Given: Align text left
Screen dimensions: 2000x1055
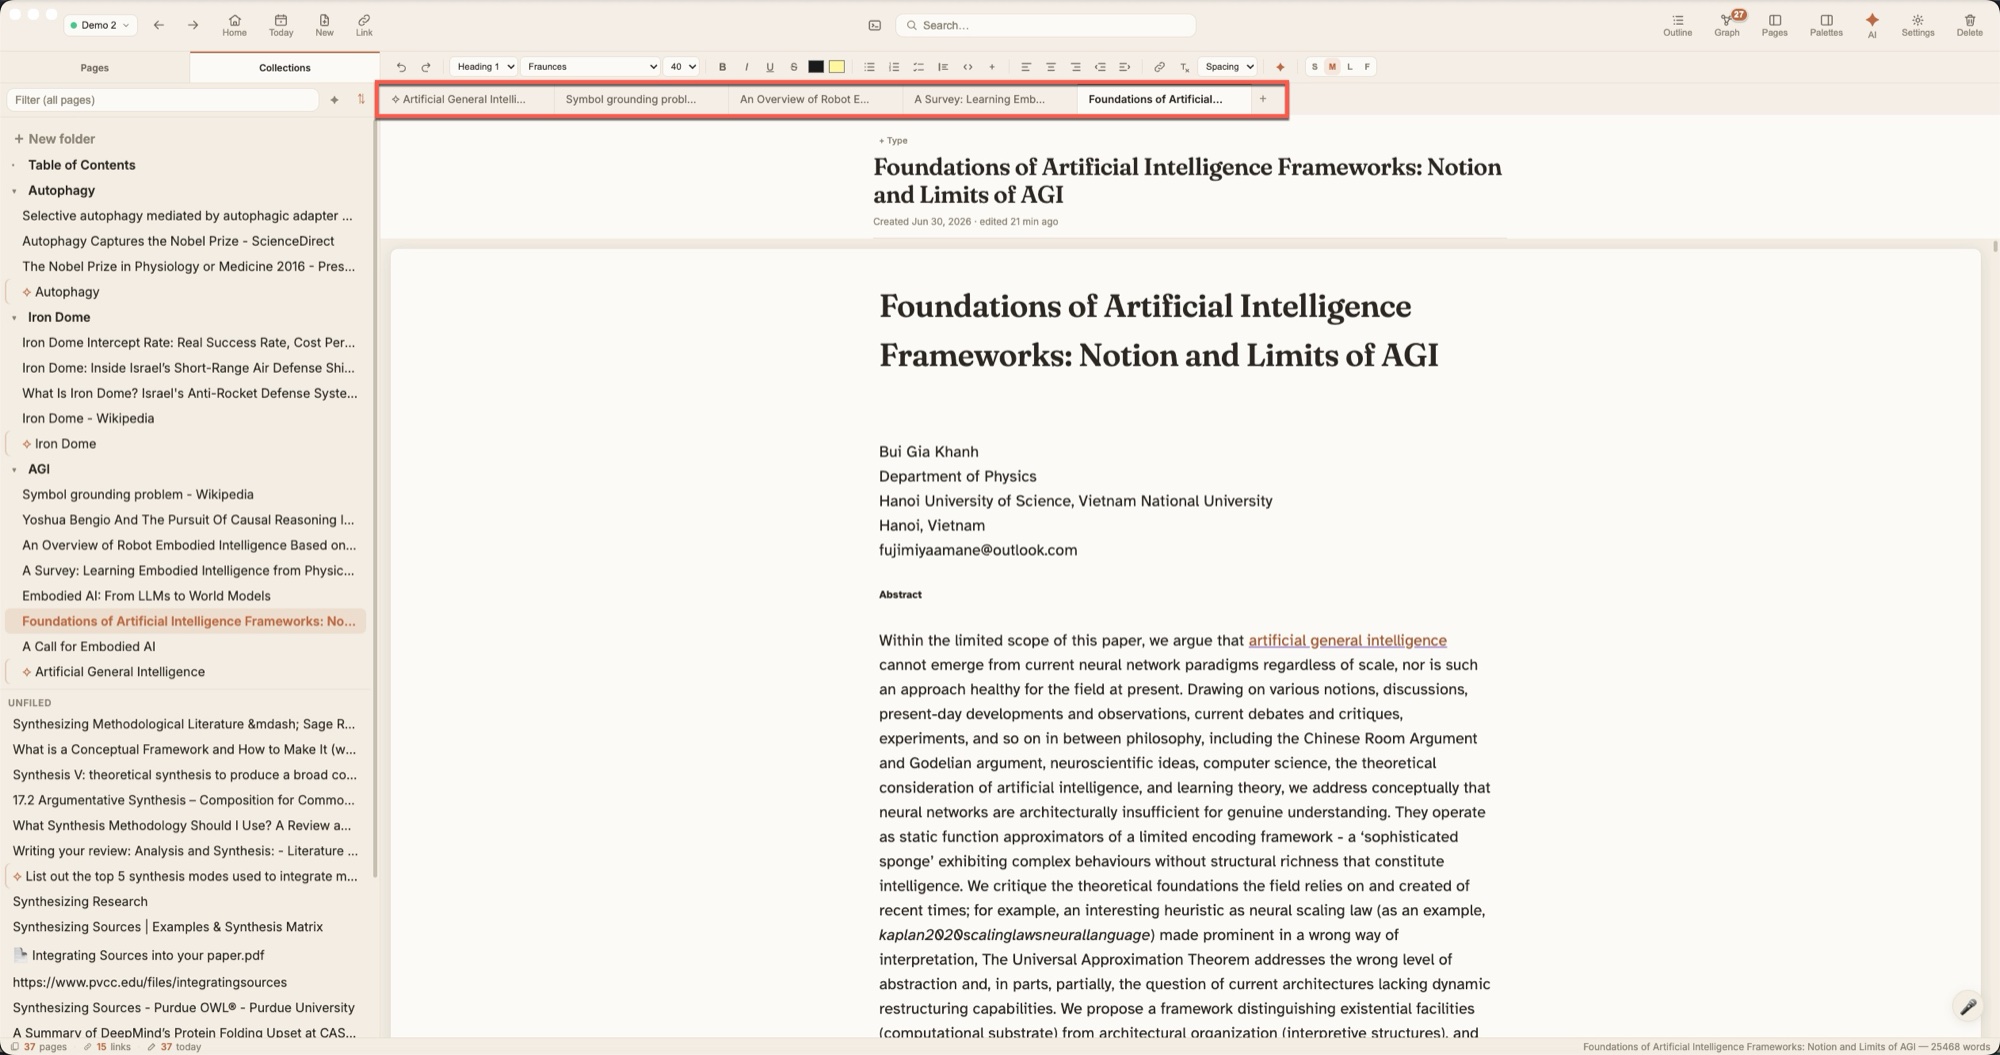Looking at the screenshot, I should point(1025,67).
